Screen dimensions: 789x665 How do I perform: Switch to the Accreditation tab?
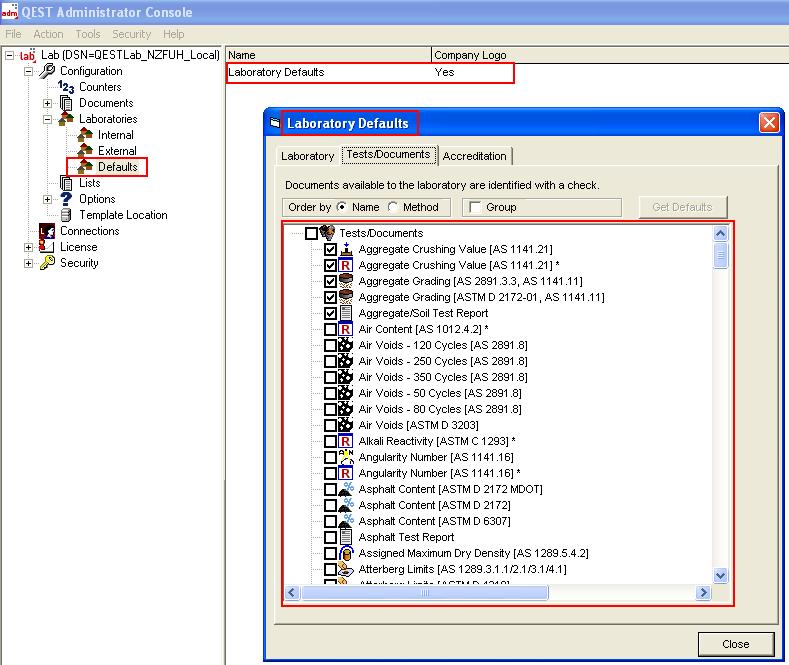474,156
